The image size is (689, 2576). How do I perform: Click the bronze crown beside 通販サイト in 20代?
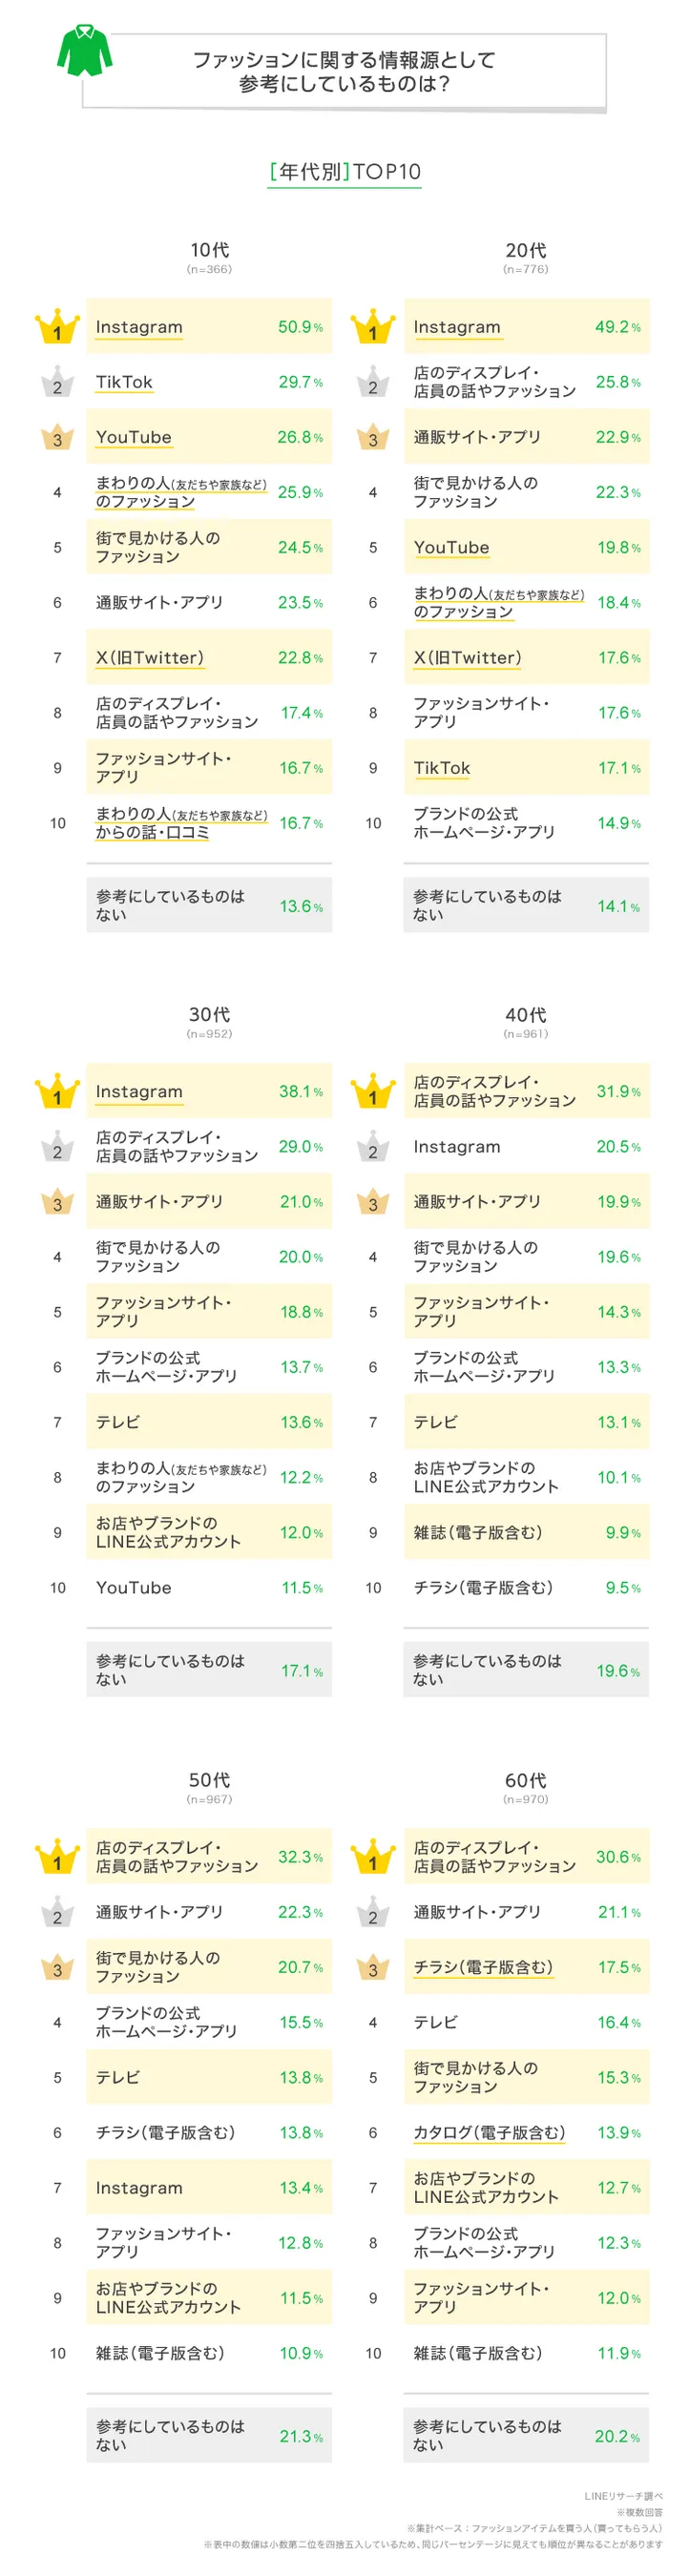(x=373, y=438)
